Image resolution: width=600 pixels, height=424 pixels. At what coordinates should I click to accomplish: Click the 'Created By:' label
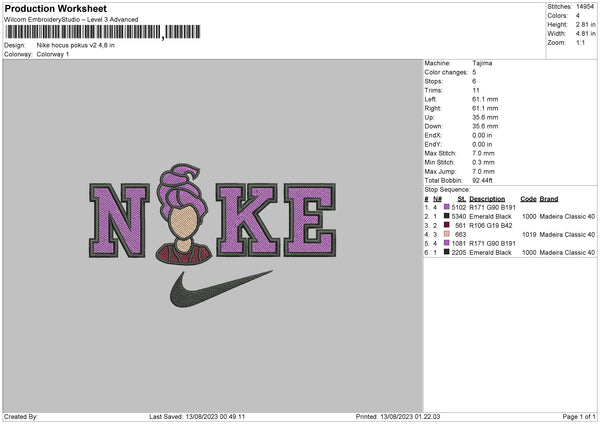(x=21, y=416)
